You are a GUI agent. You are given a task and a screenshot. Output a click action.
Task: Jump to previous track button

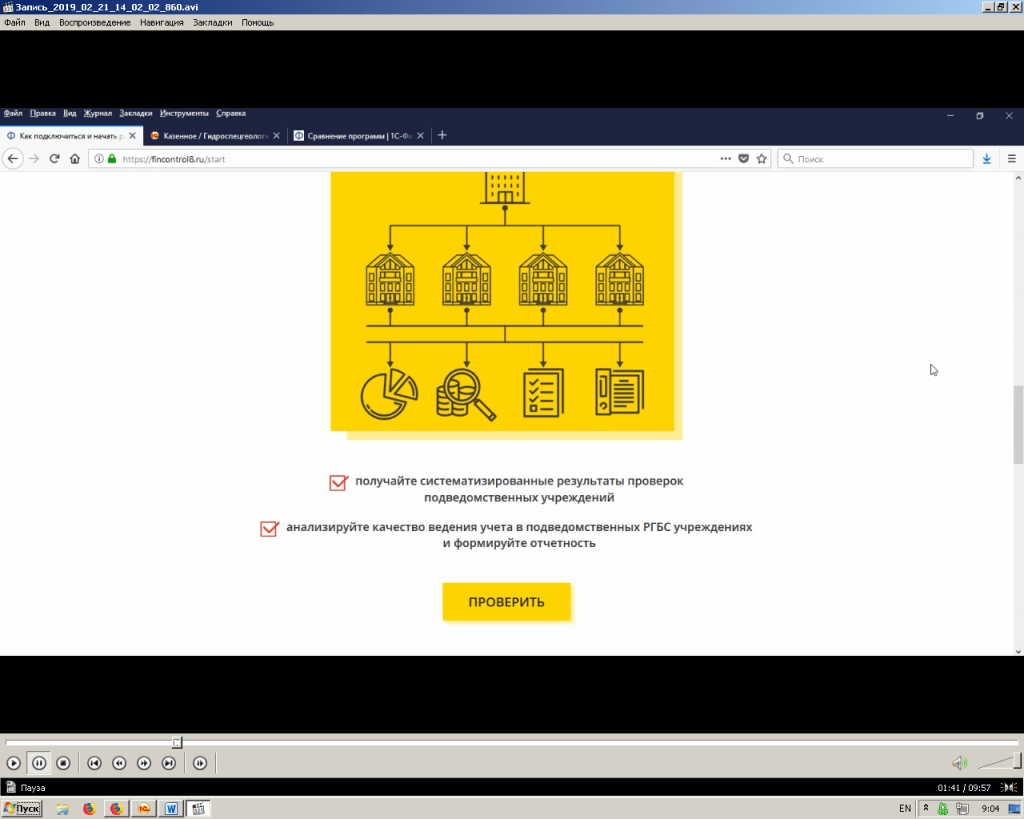tap(94, 763)
